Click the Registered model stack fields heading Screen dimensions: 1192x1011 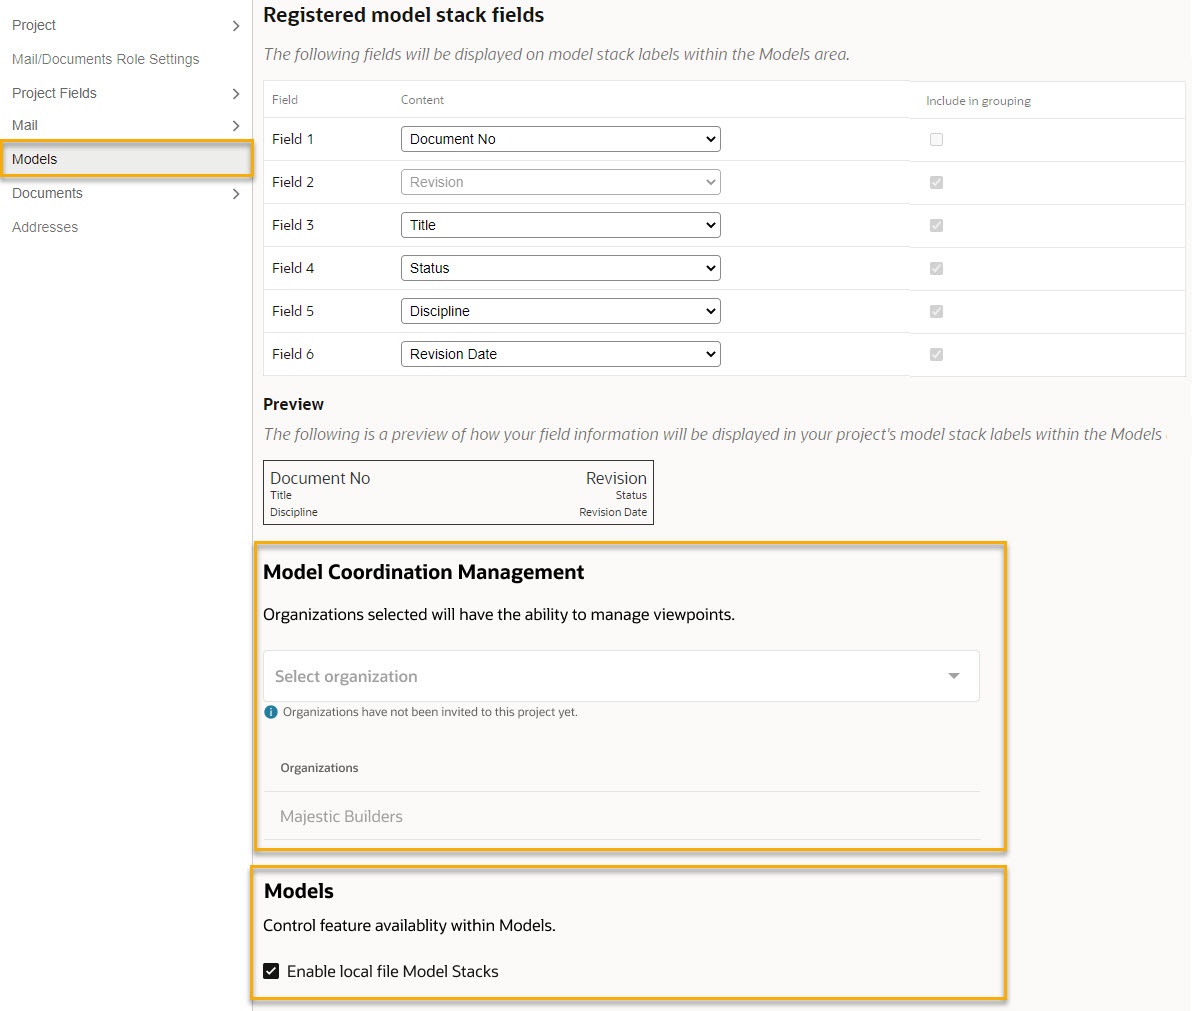pyautogui.click(x=404, y=15)
